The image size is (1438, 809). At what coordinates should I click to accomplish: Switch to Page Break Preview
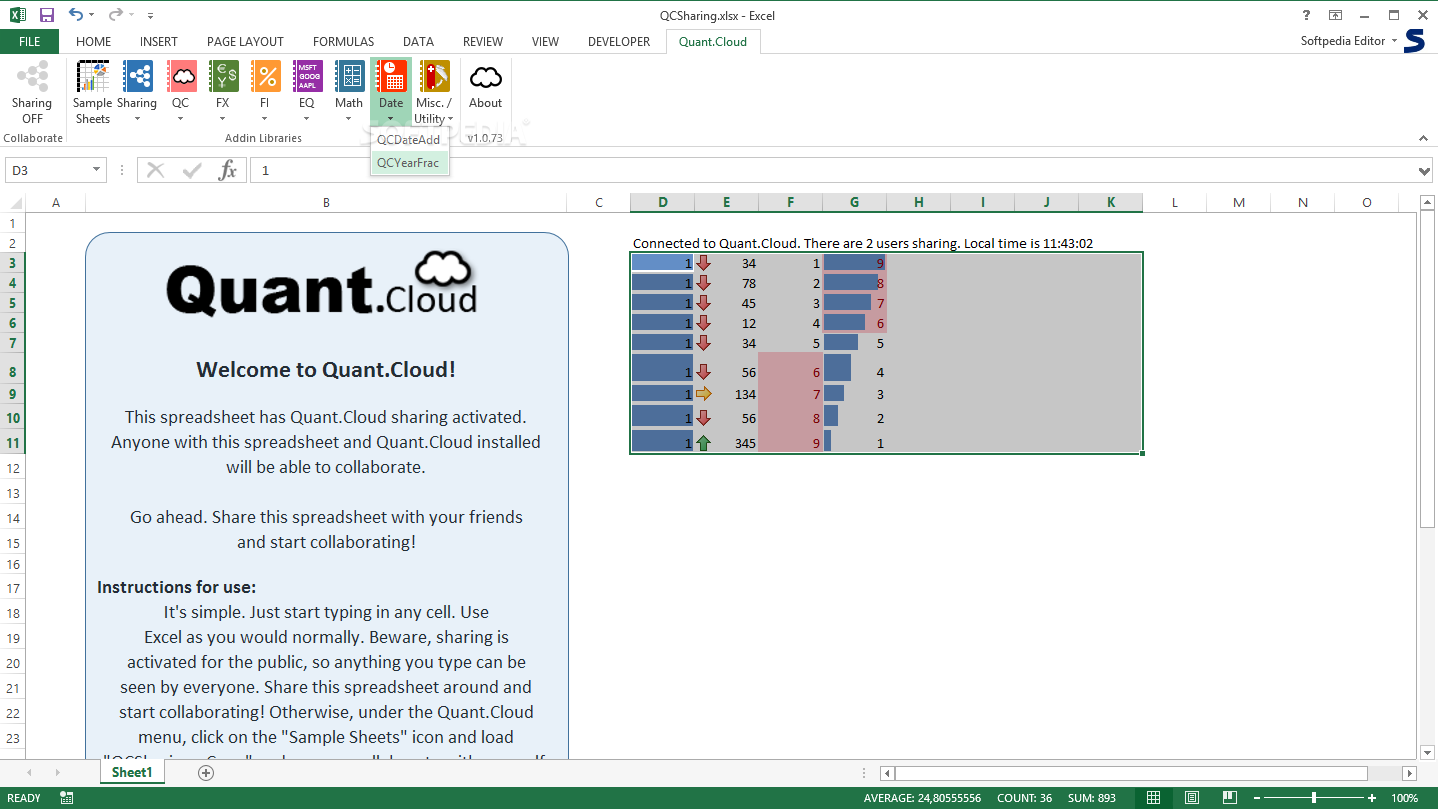pos(1230,798)
